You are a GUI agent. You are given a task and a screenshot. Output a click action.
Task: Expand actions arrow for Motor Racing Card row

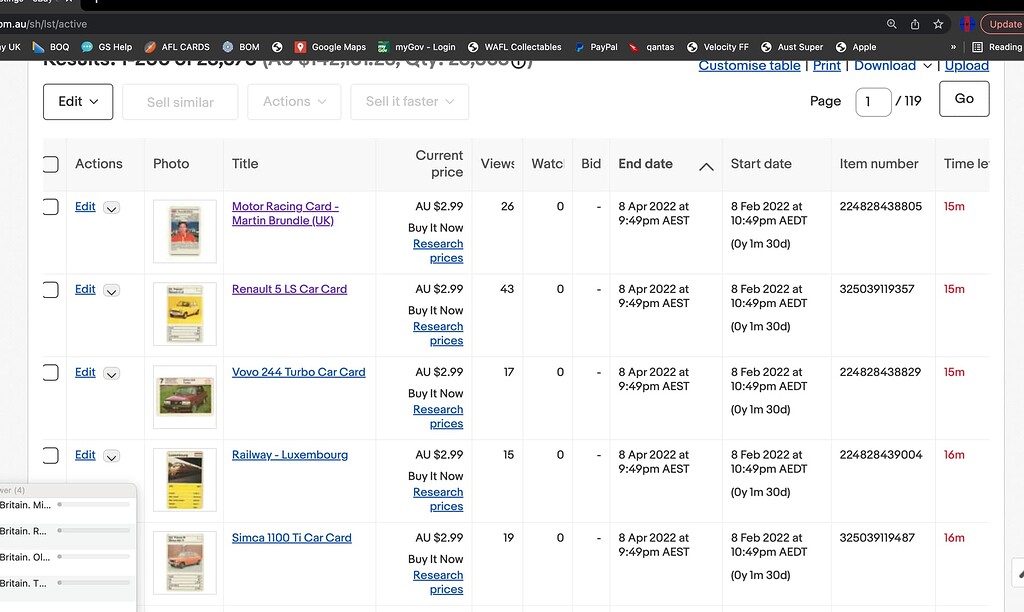(x=112, y=208)
